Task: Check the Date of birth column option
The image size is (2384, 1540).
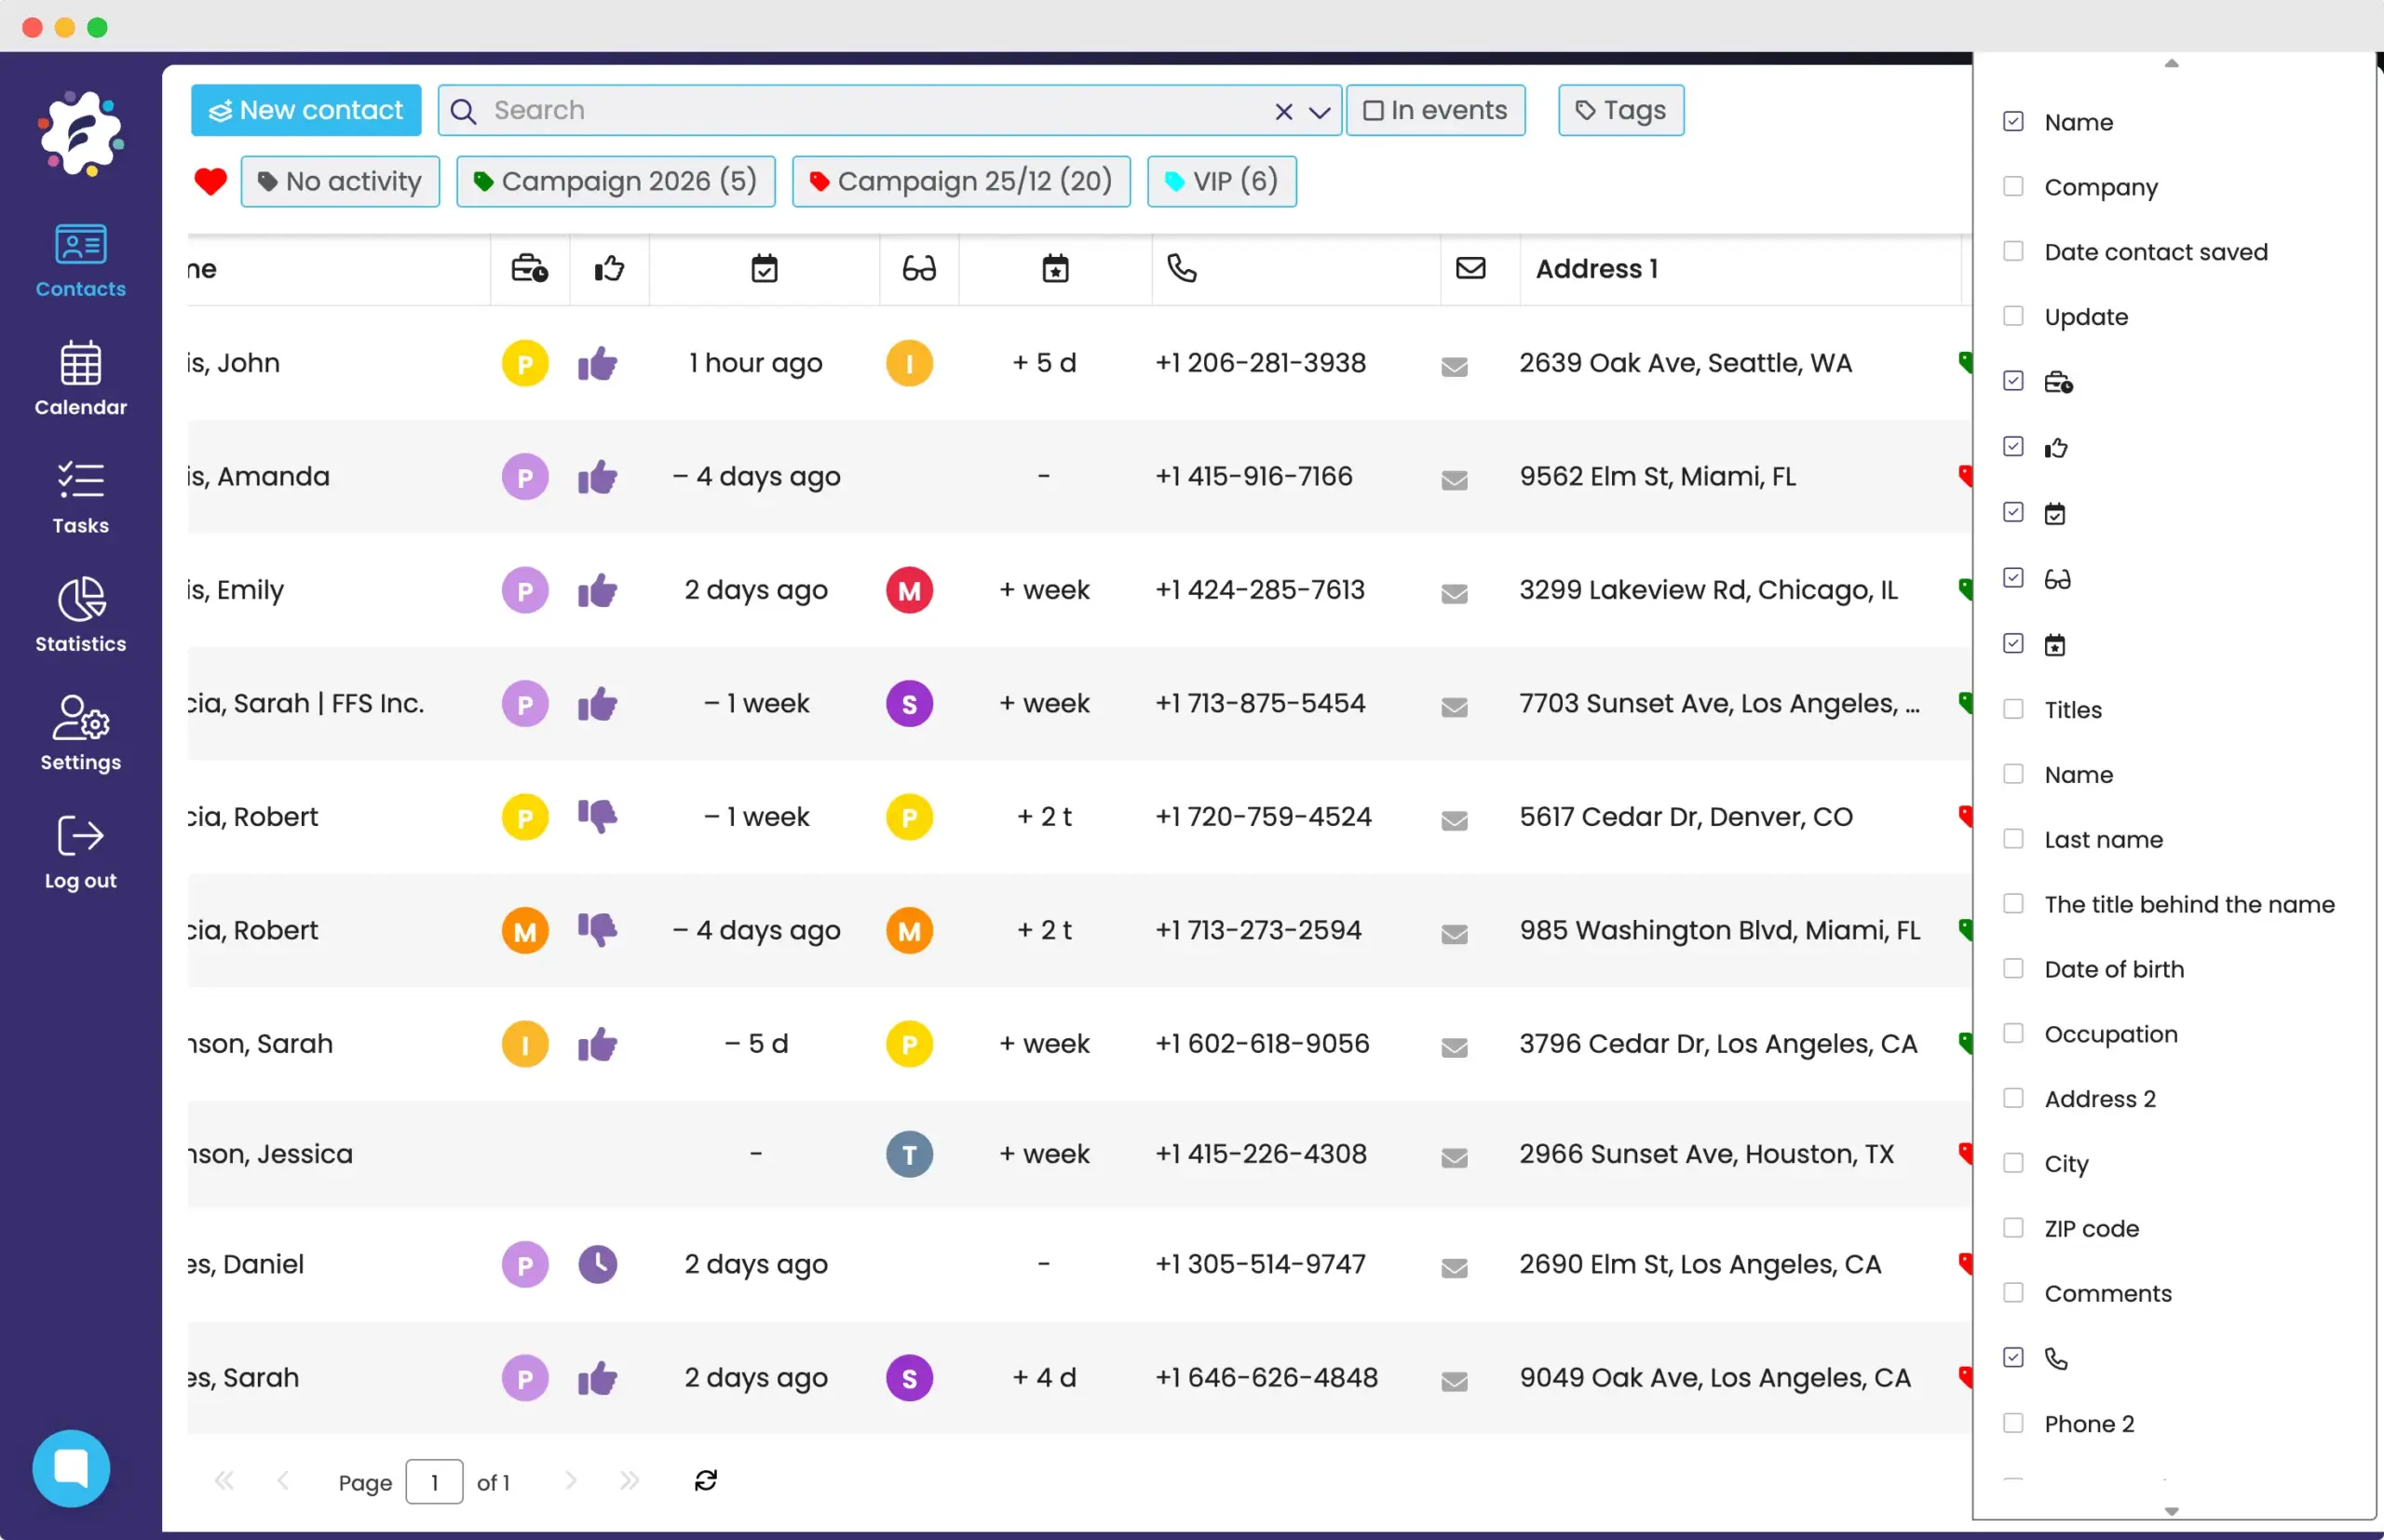Action: (x=2013, y=968)
